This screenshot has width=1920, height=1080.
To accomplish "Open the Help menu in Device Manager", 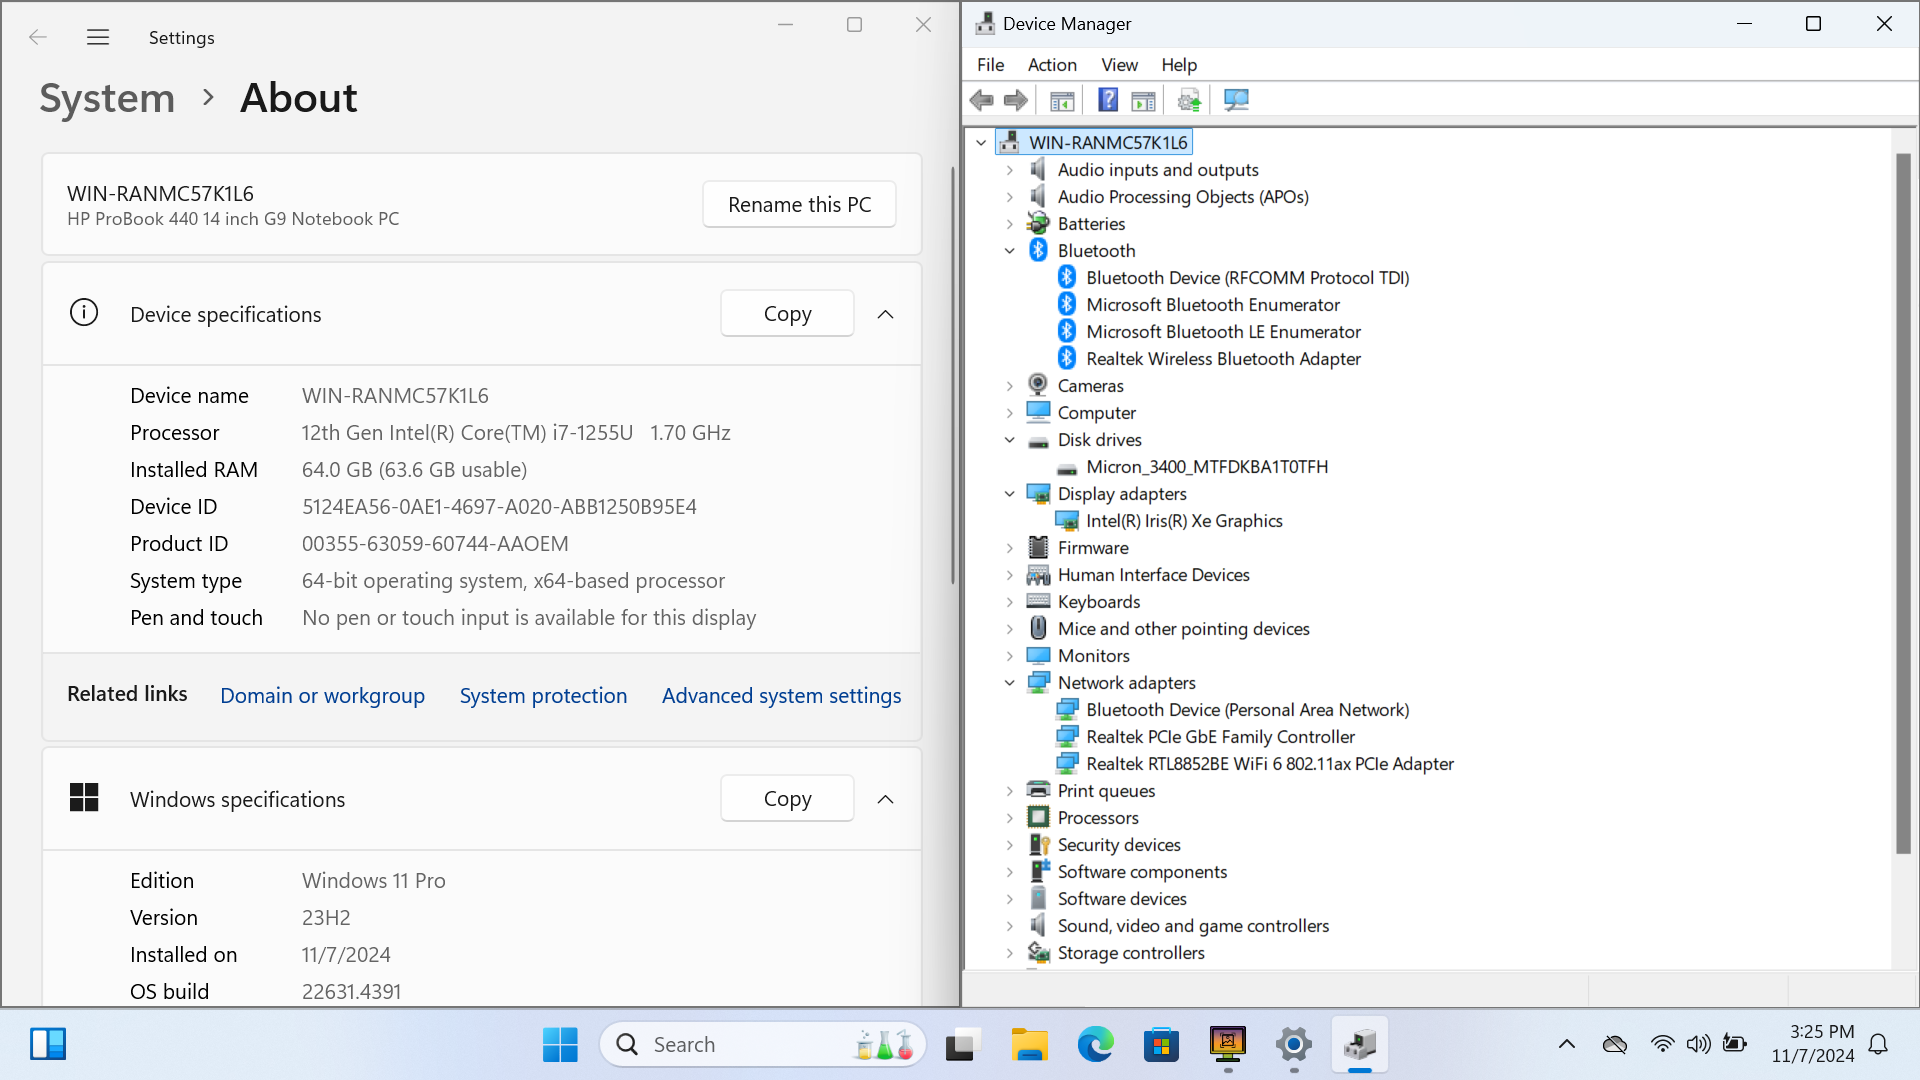I will click(x=1179, y=64).
